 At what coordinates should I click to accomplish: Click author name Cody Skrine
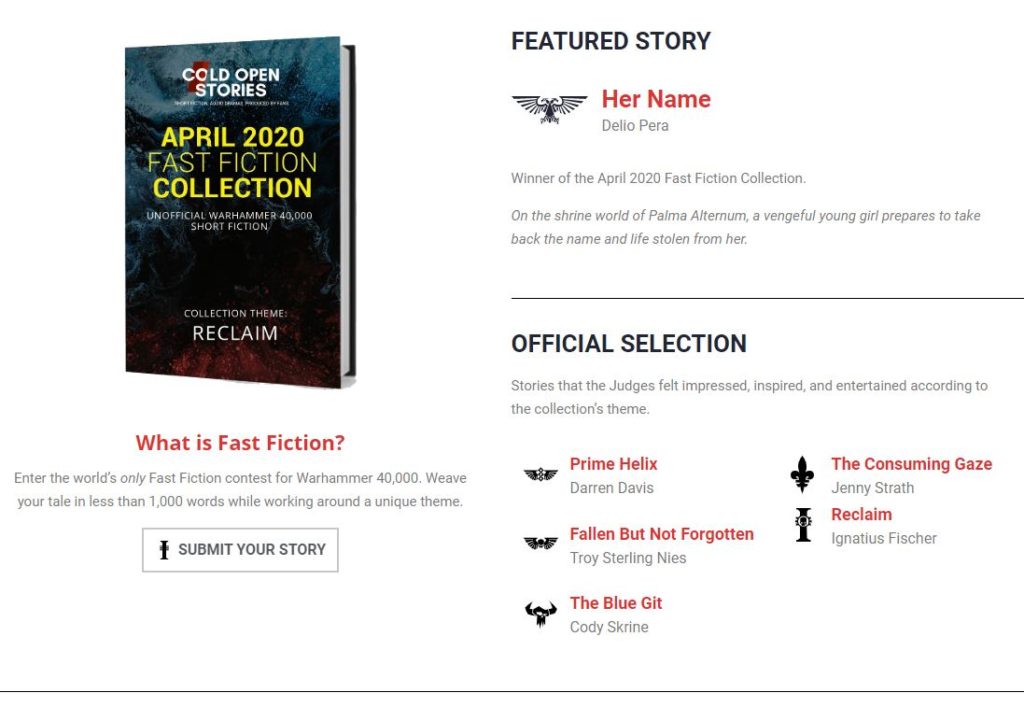(x=609, y=627)
